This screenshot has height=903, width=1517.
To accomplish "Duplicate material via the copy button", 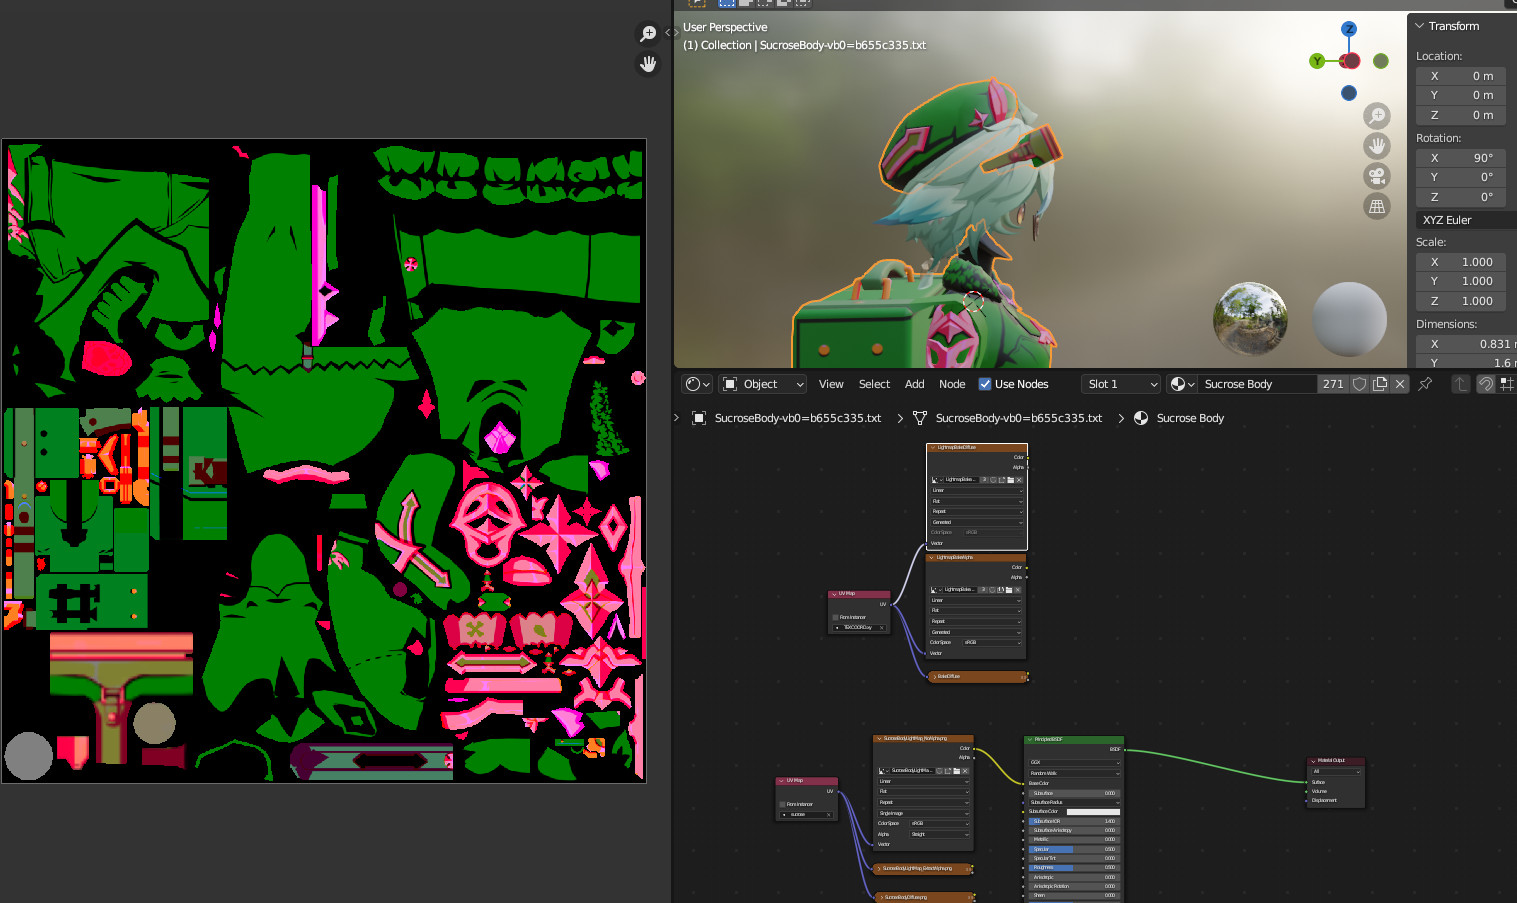I will click(x=1380, y=384).
